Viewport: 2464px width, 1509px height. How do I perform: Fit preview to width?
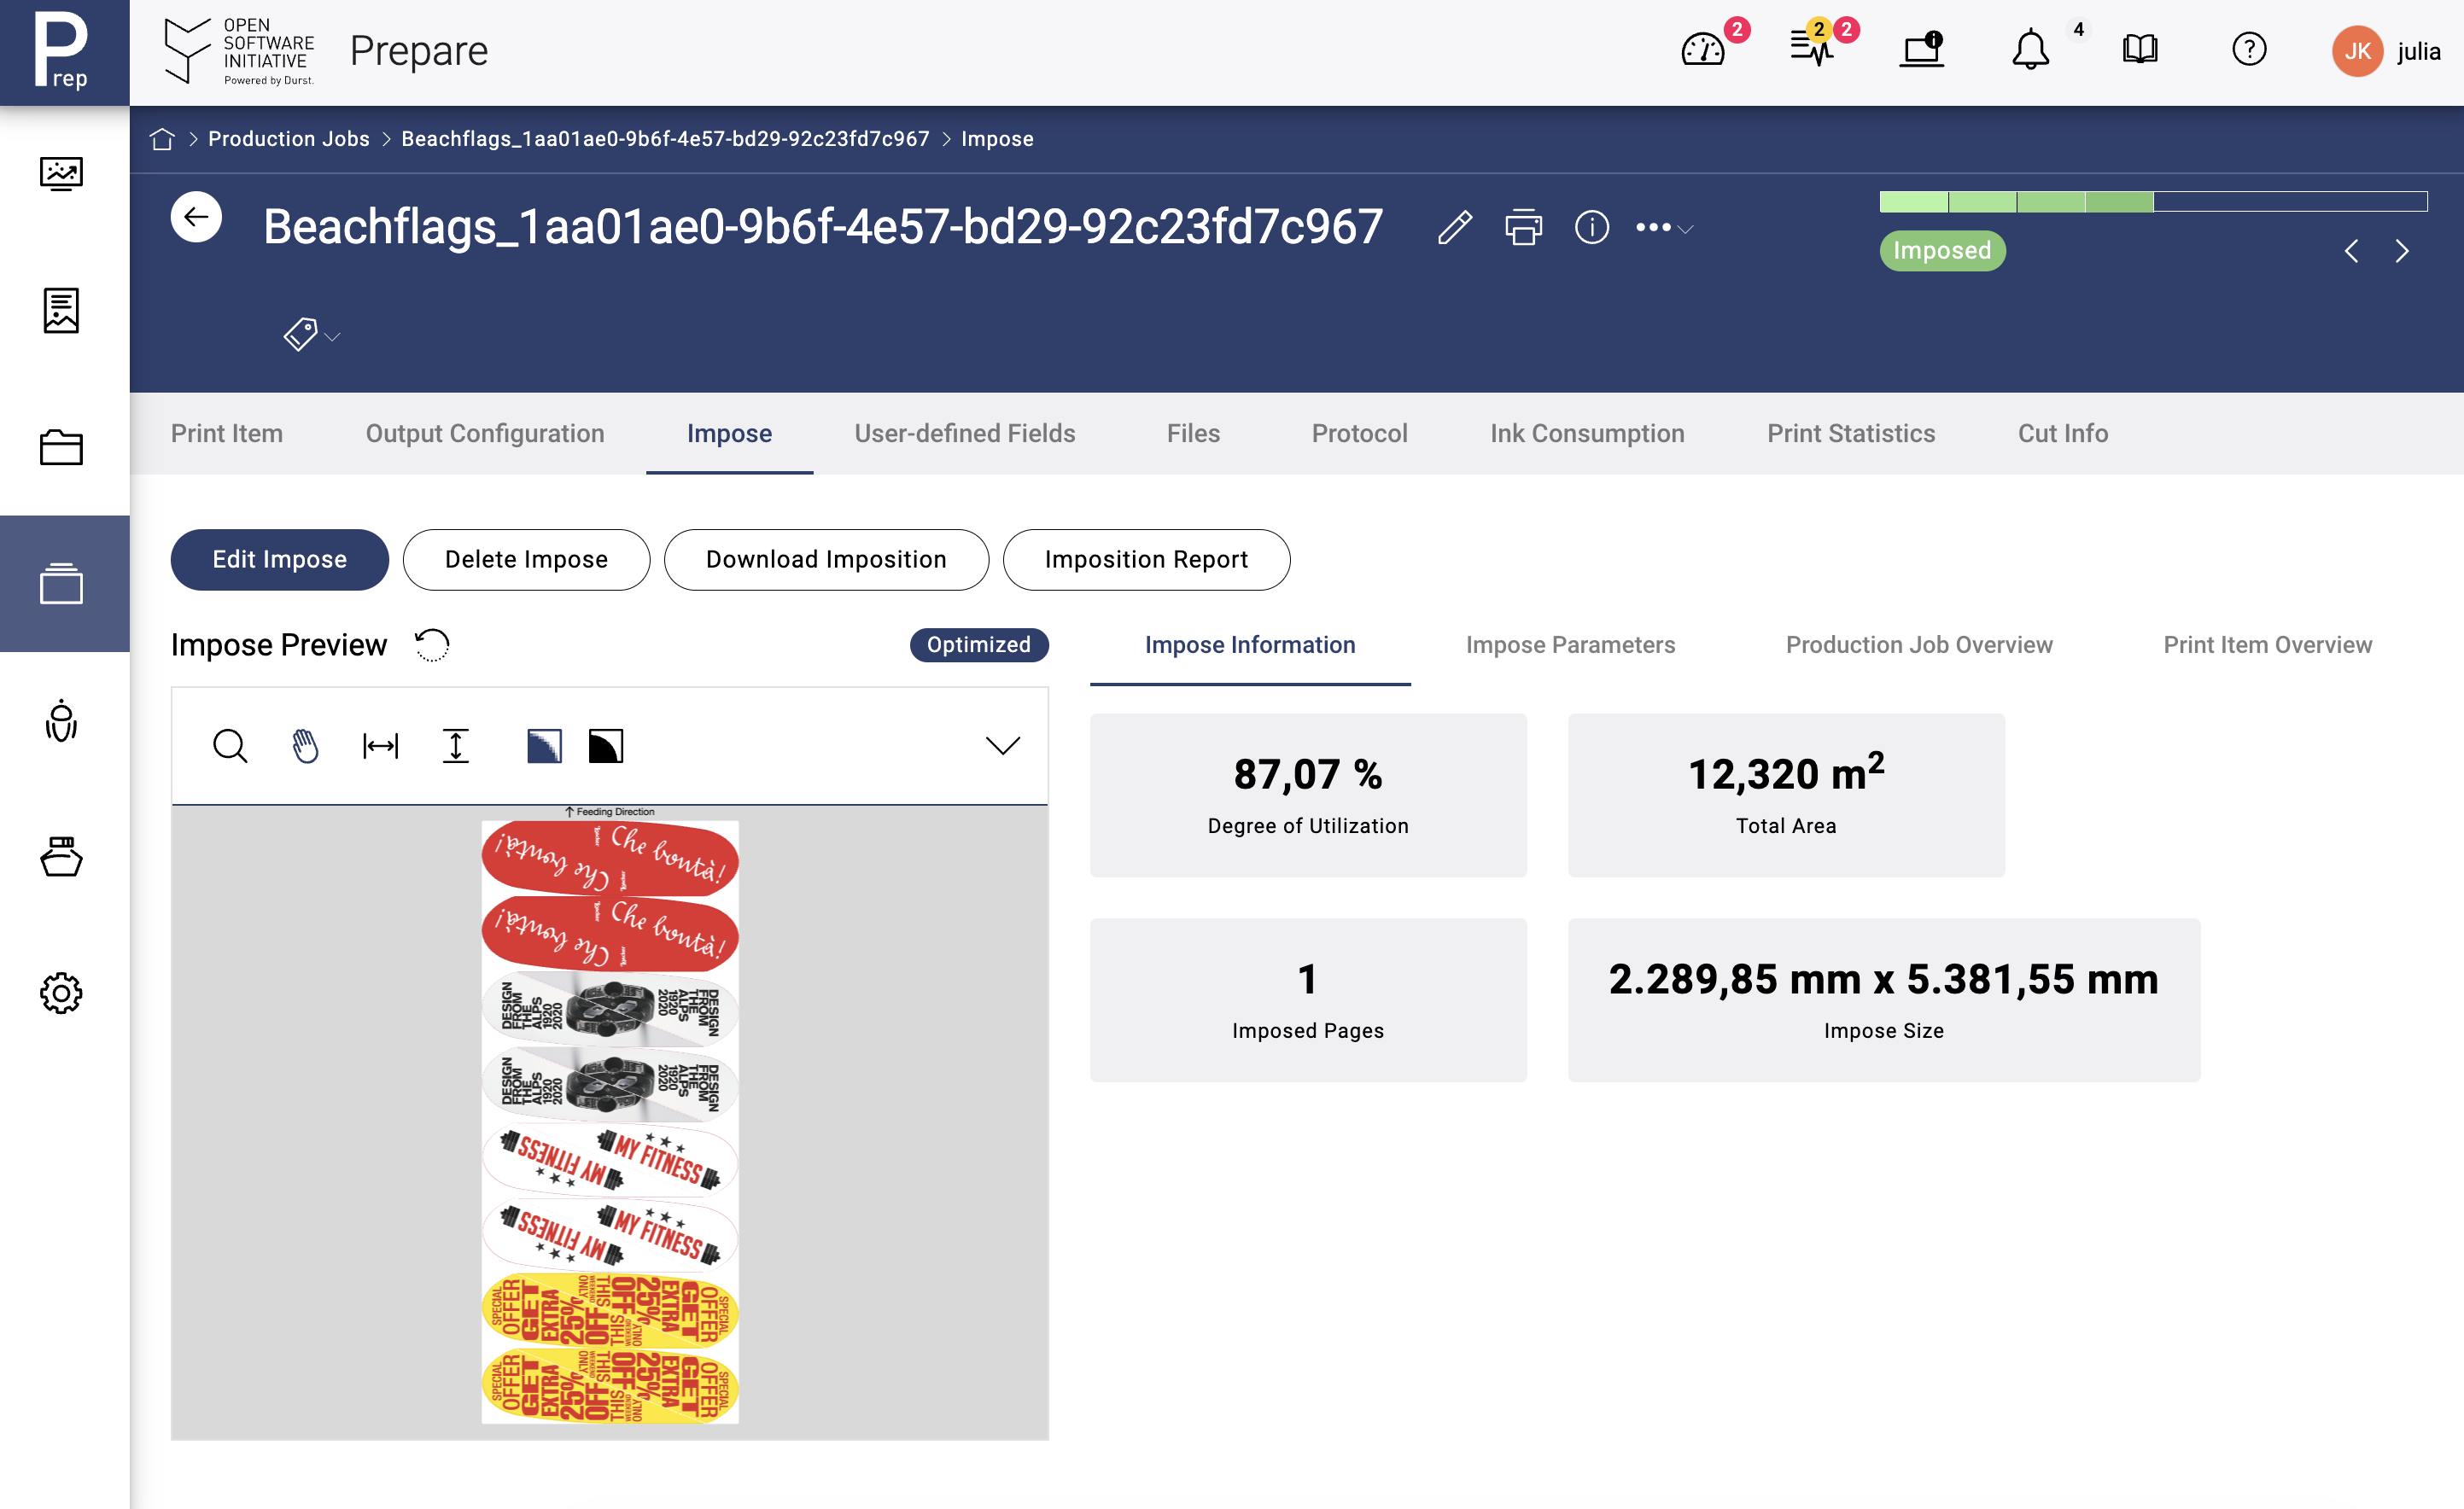380,746
